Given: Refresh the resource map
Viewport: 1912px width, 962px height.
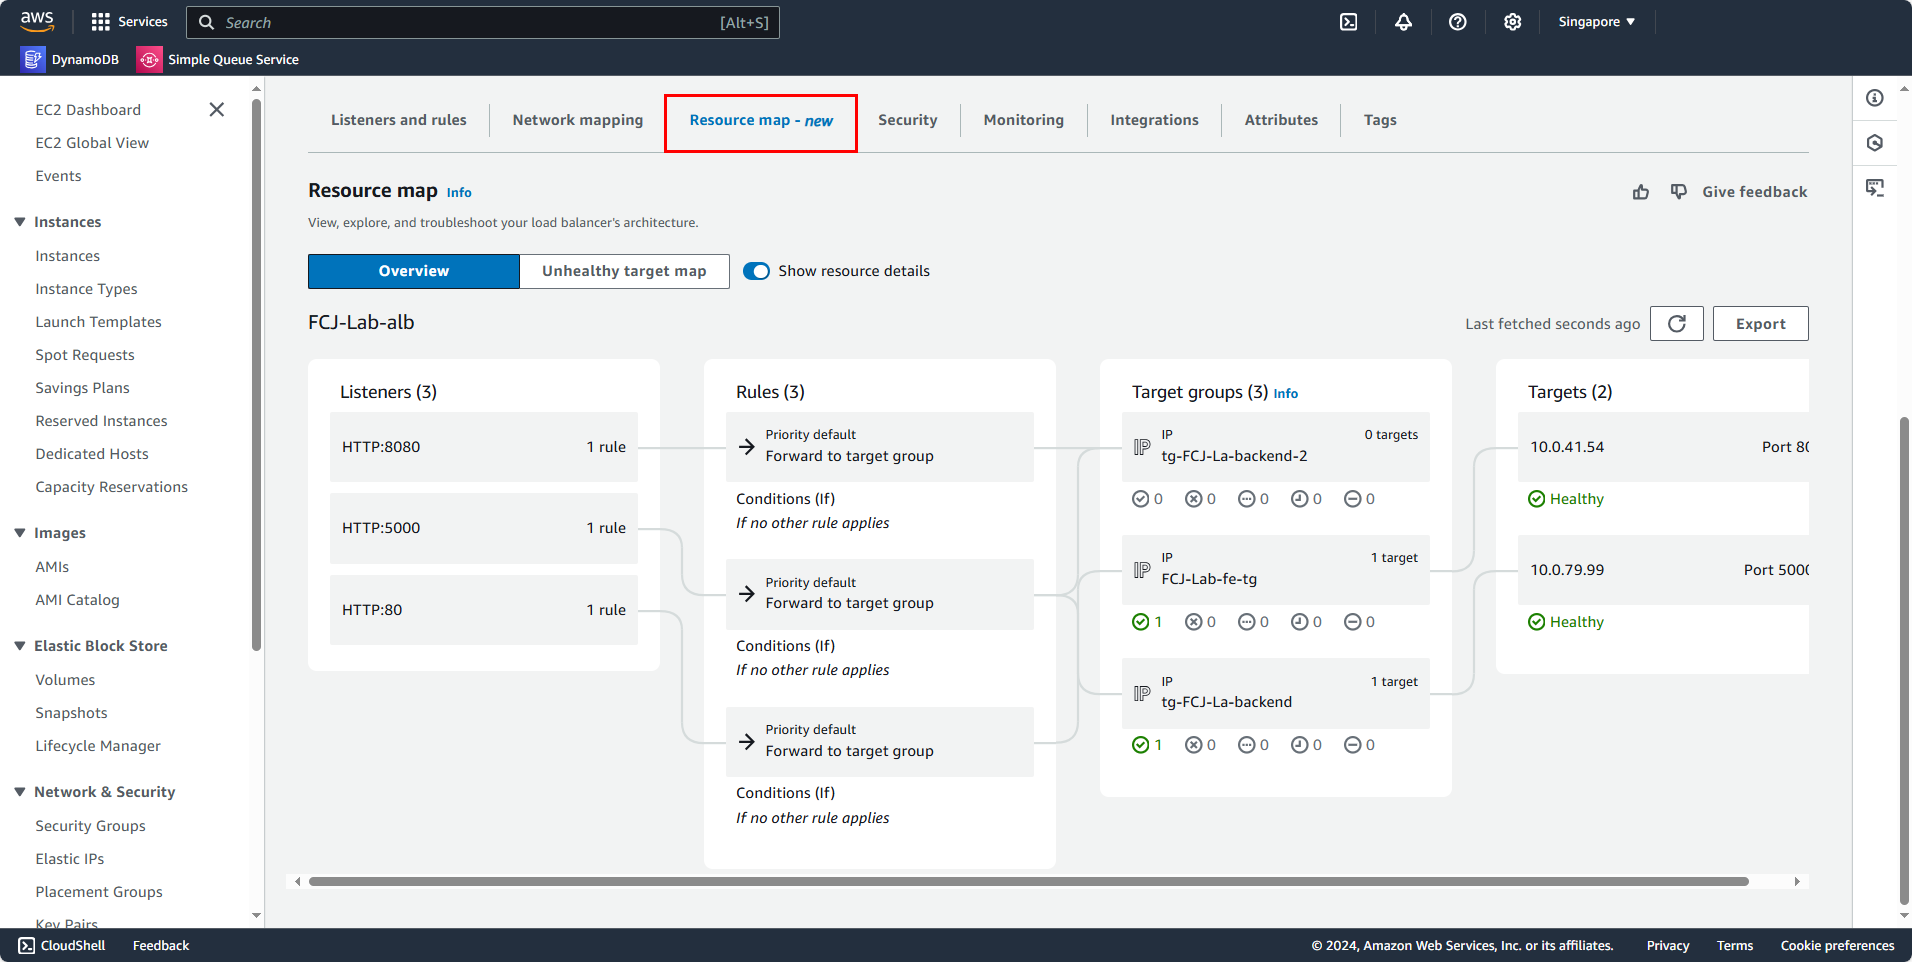Looking at the screenshot, I should coord(1677,323).
